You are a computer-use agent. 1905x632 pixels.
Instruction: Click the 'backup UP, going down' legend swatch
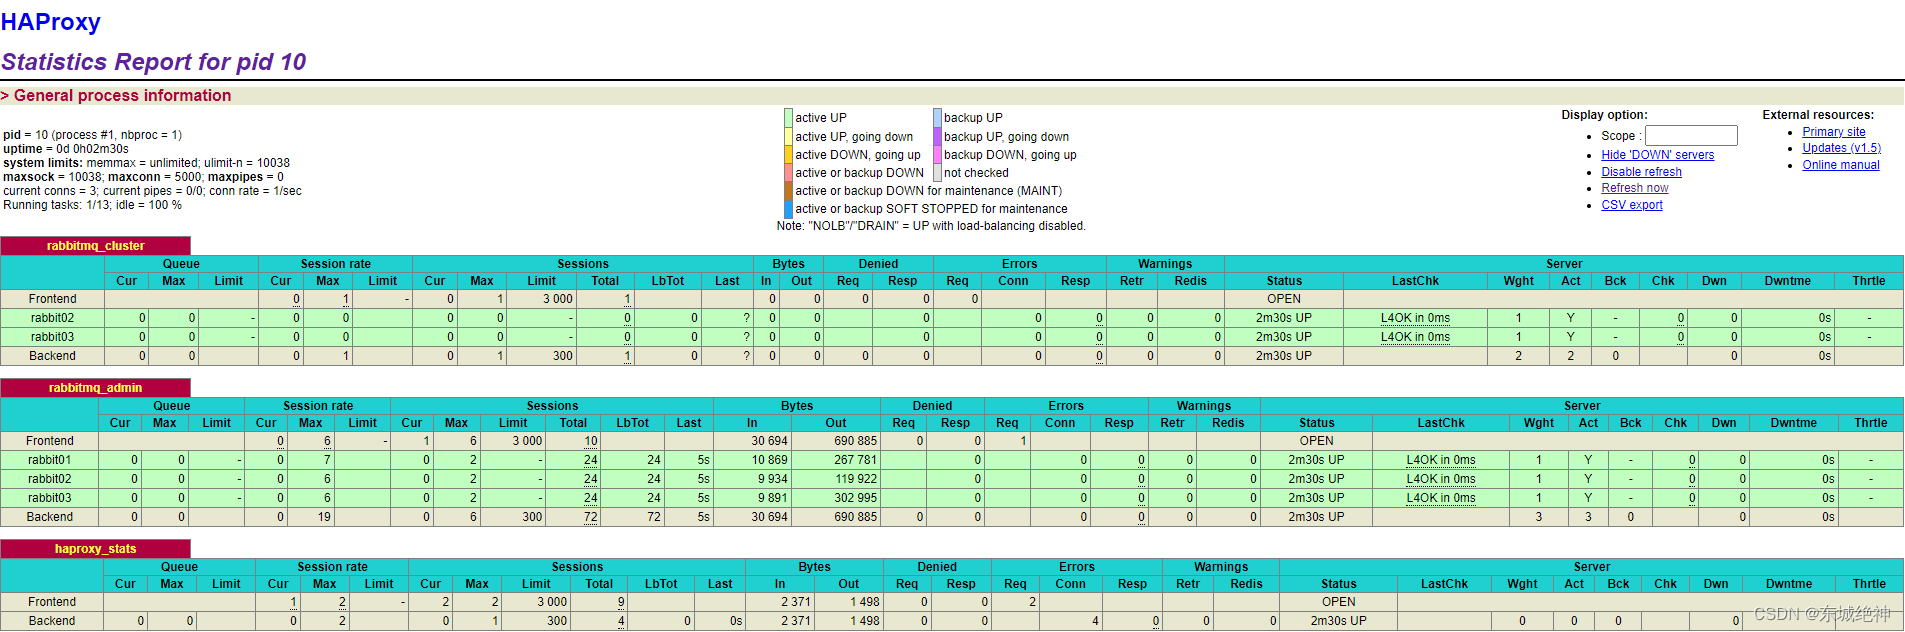(x=937, y=137)
